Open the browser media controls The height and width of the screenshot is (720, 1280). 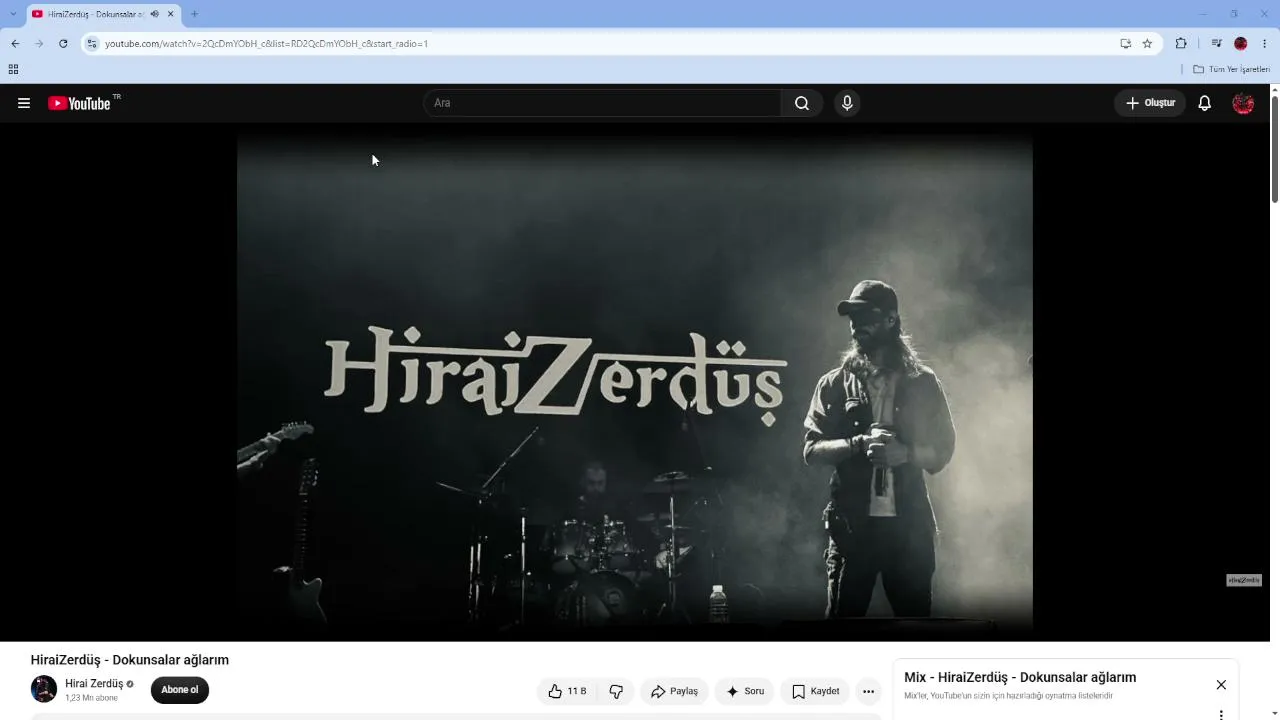point(1216,43)
